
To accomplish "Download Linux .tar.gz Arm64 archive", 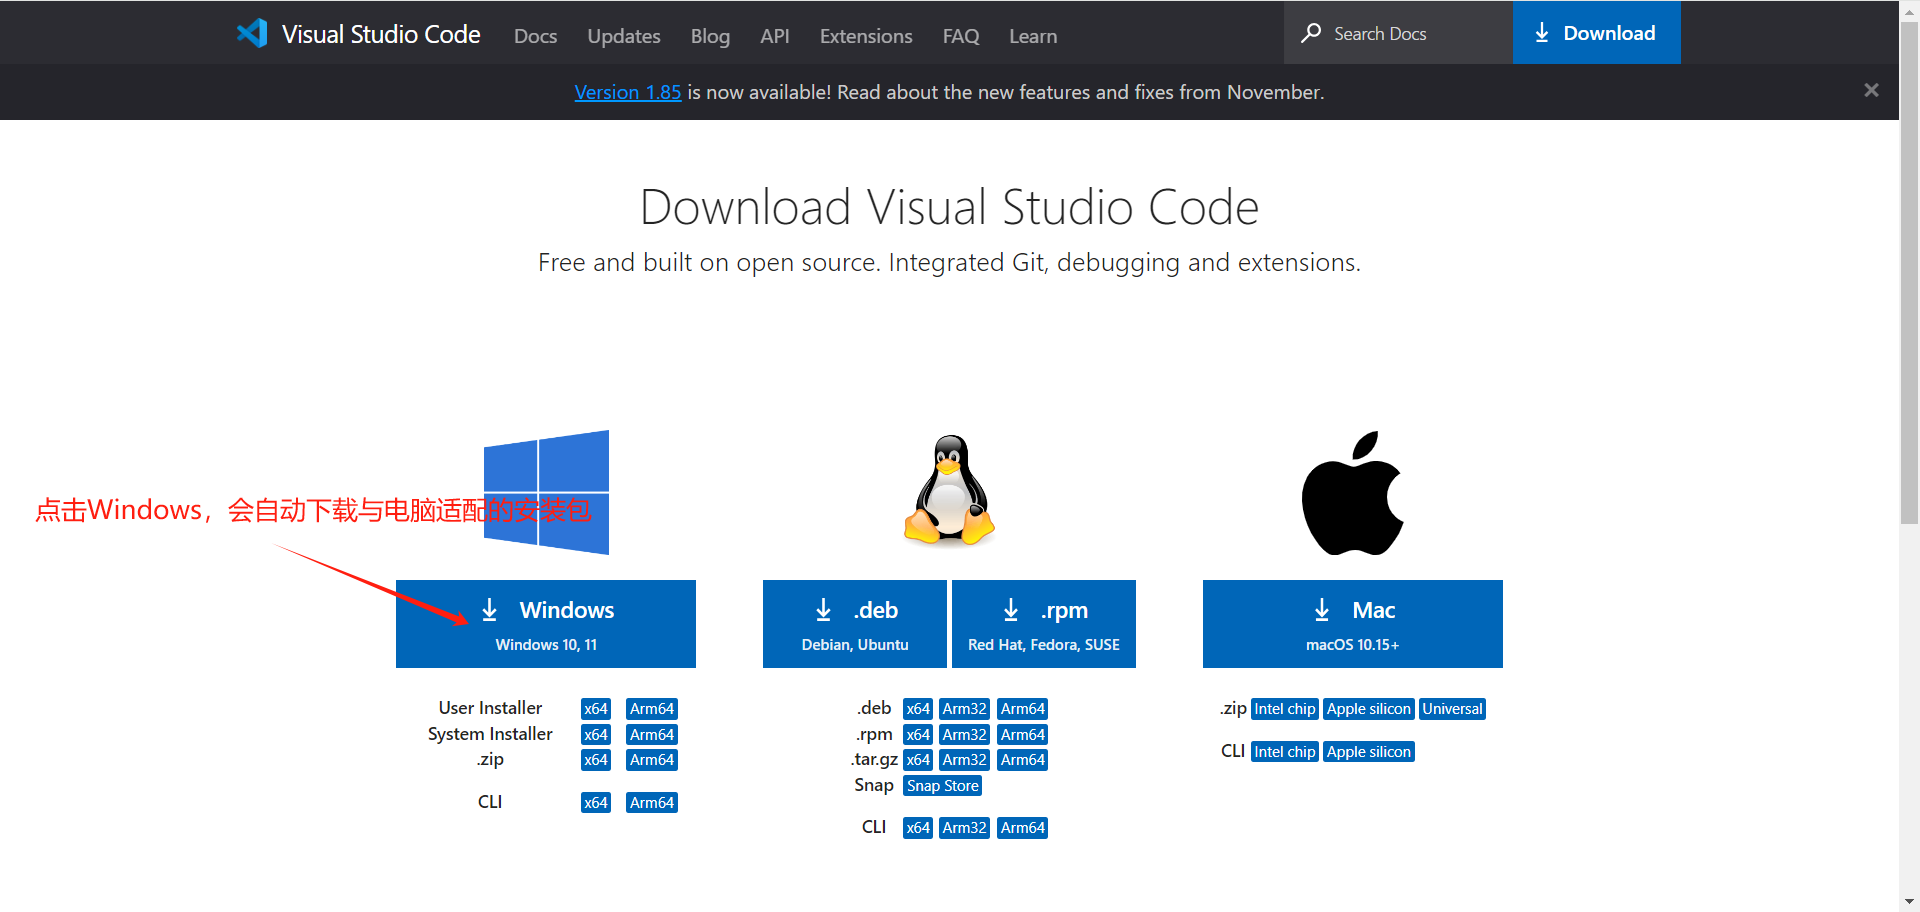I will 1023,760.
